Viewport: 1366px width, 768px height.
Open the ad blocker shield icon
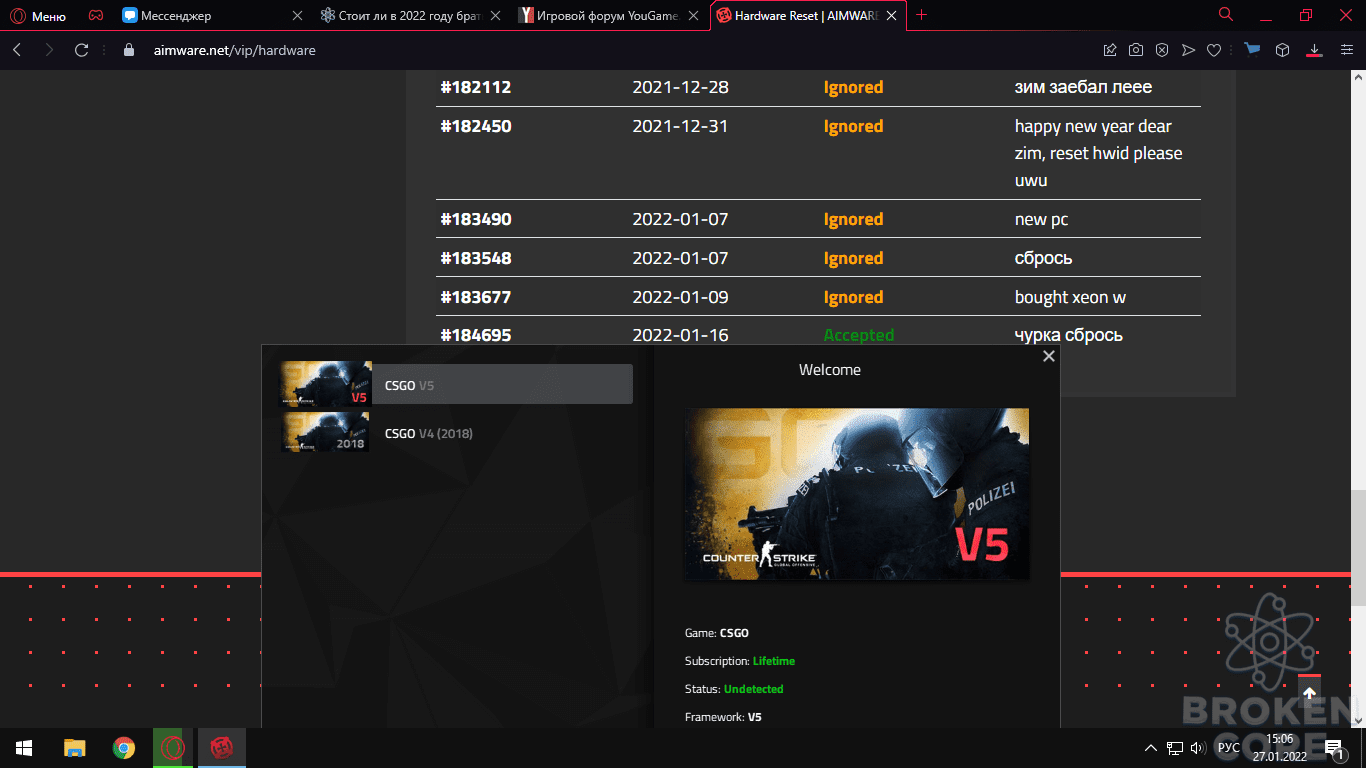[1162, 50]
